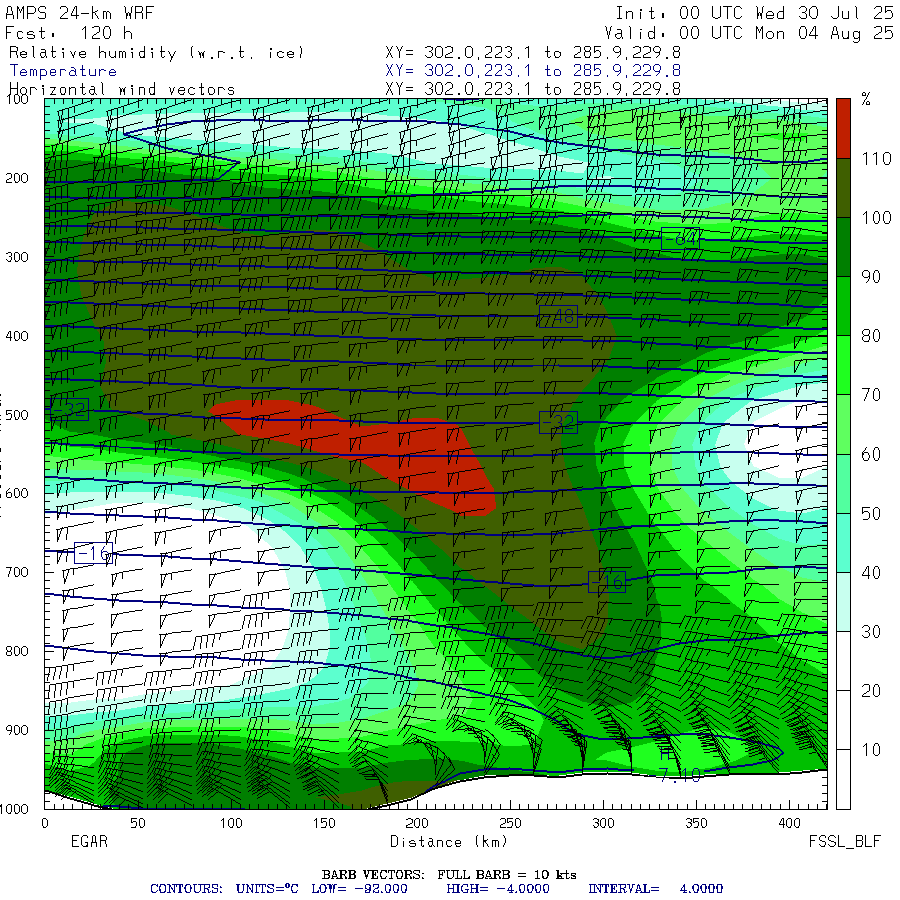The image size is (900, 900).
Task: Click 'BARB VECTORS: FULL BARB = 10 kts' caption
Action: click(x=449, y=875)
